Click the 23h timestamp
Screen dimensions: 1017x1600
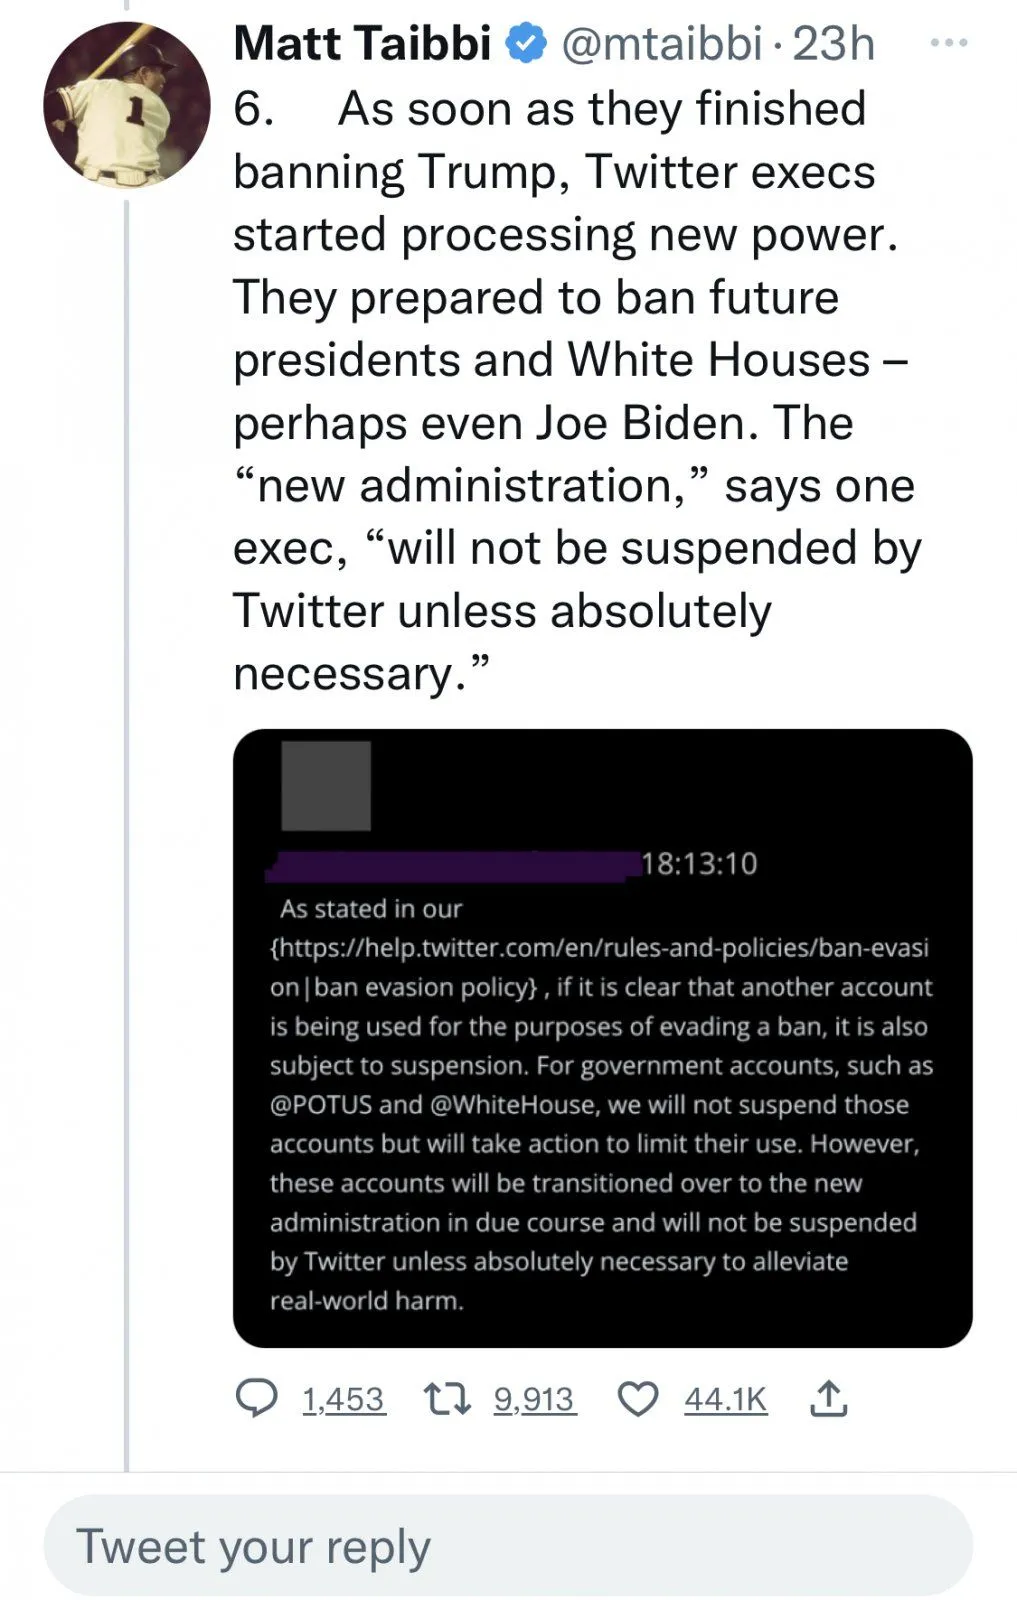click(833, 44)
